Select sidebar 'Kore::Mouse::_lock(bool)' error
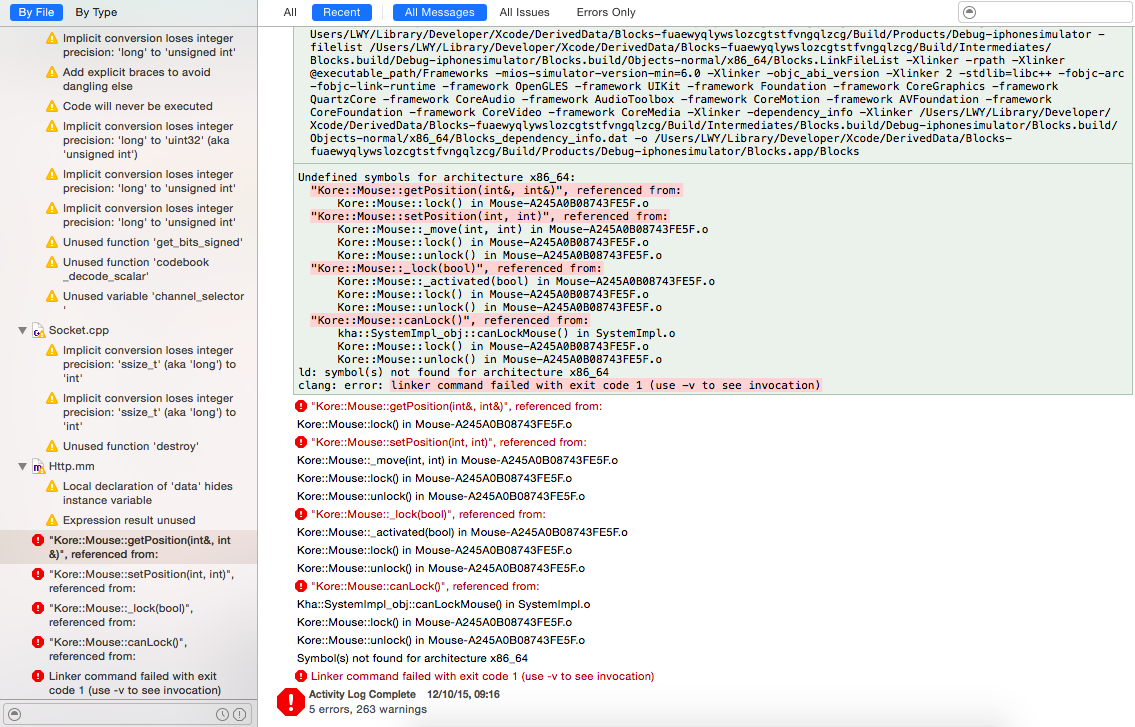The height and width of the screenshot is (727, 1135). tap(121, 615)
